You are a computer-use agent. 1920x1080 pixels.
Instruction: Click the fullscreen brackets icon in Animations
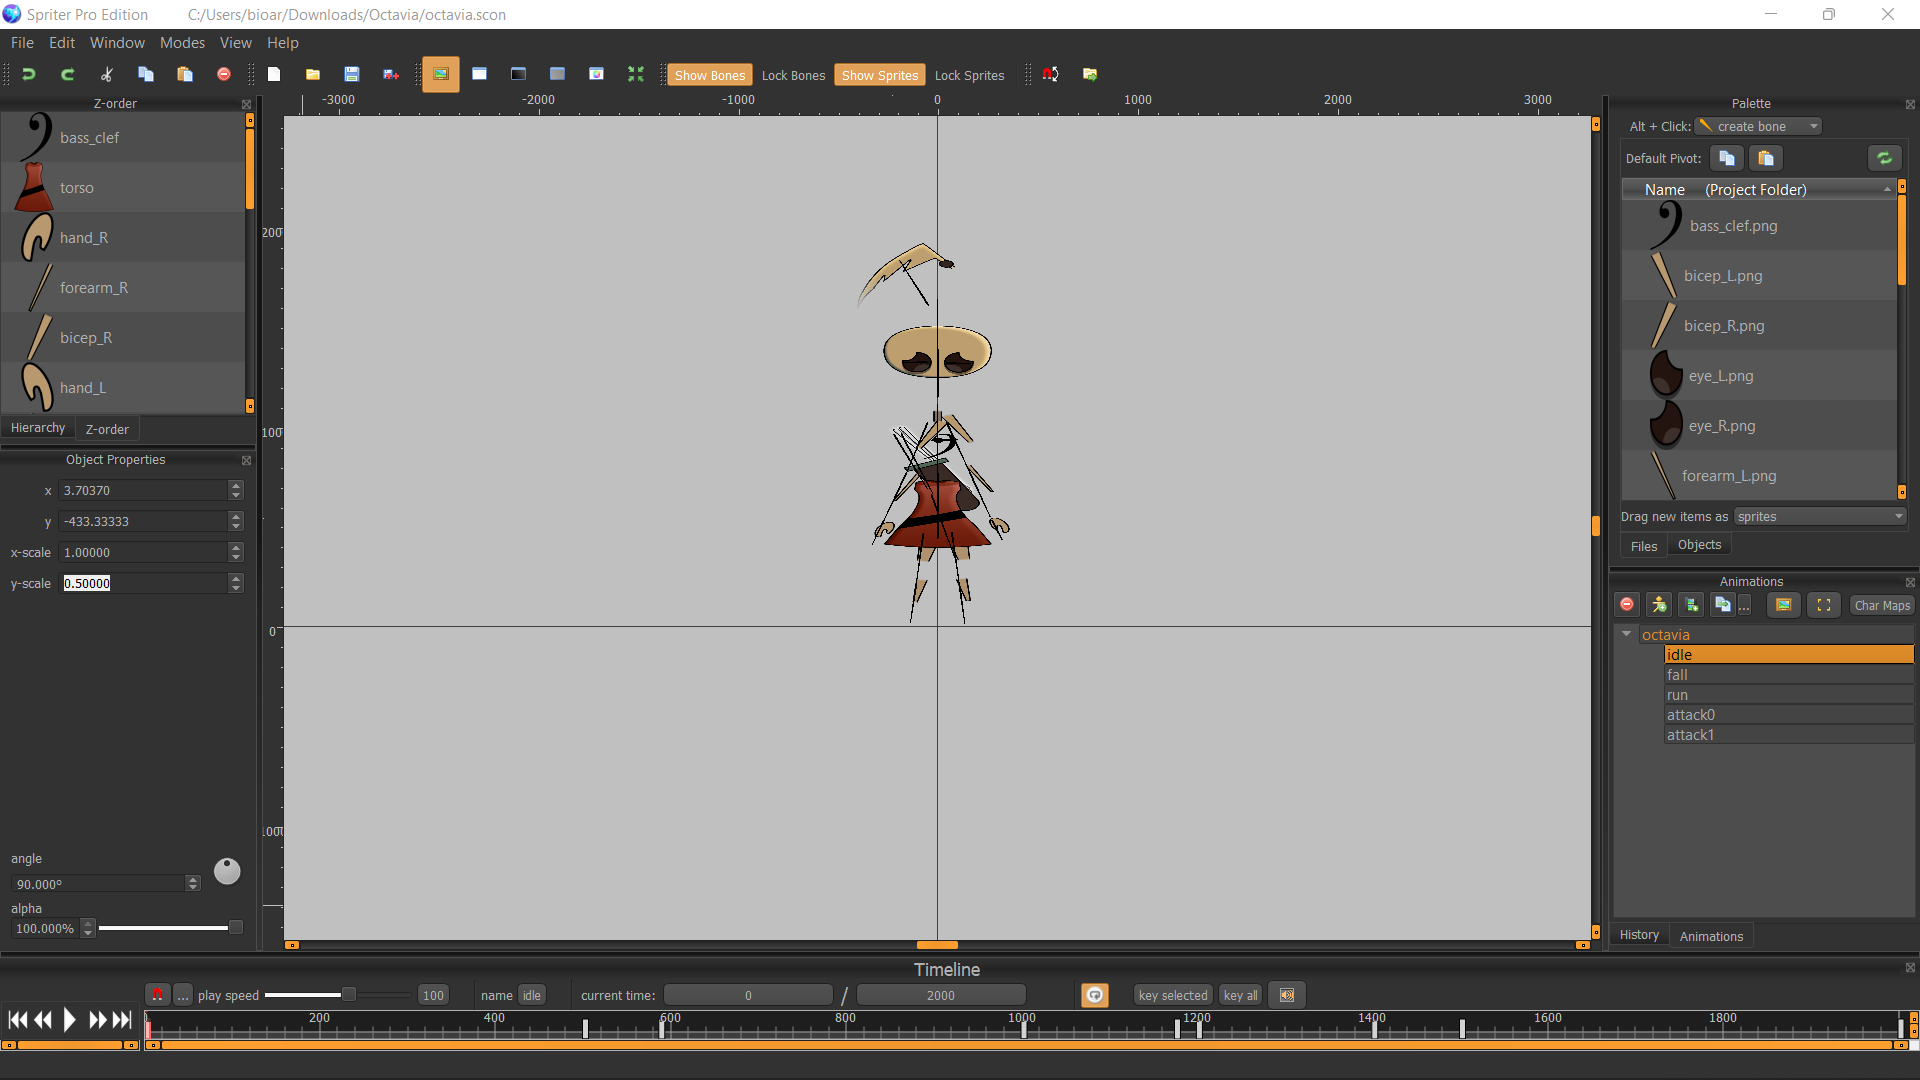[1824, 605]
